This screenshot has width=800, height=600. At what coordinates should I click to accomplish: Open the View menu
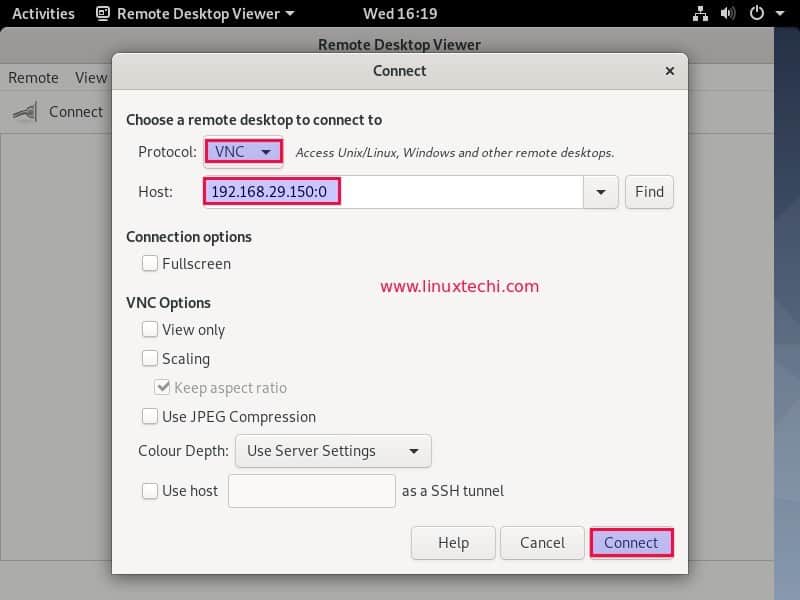tap(90, 77)
